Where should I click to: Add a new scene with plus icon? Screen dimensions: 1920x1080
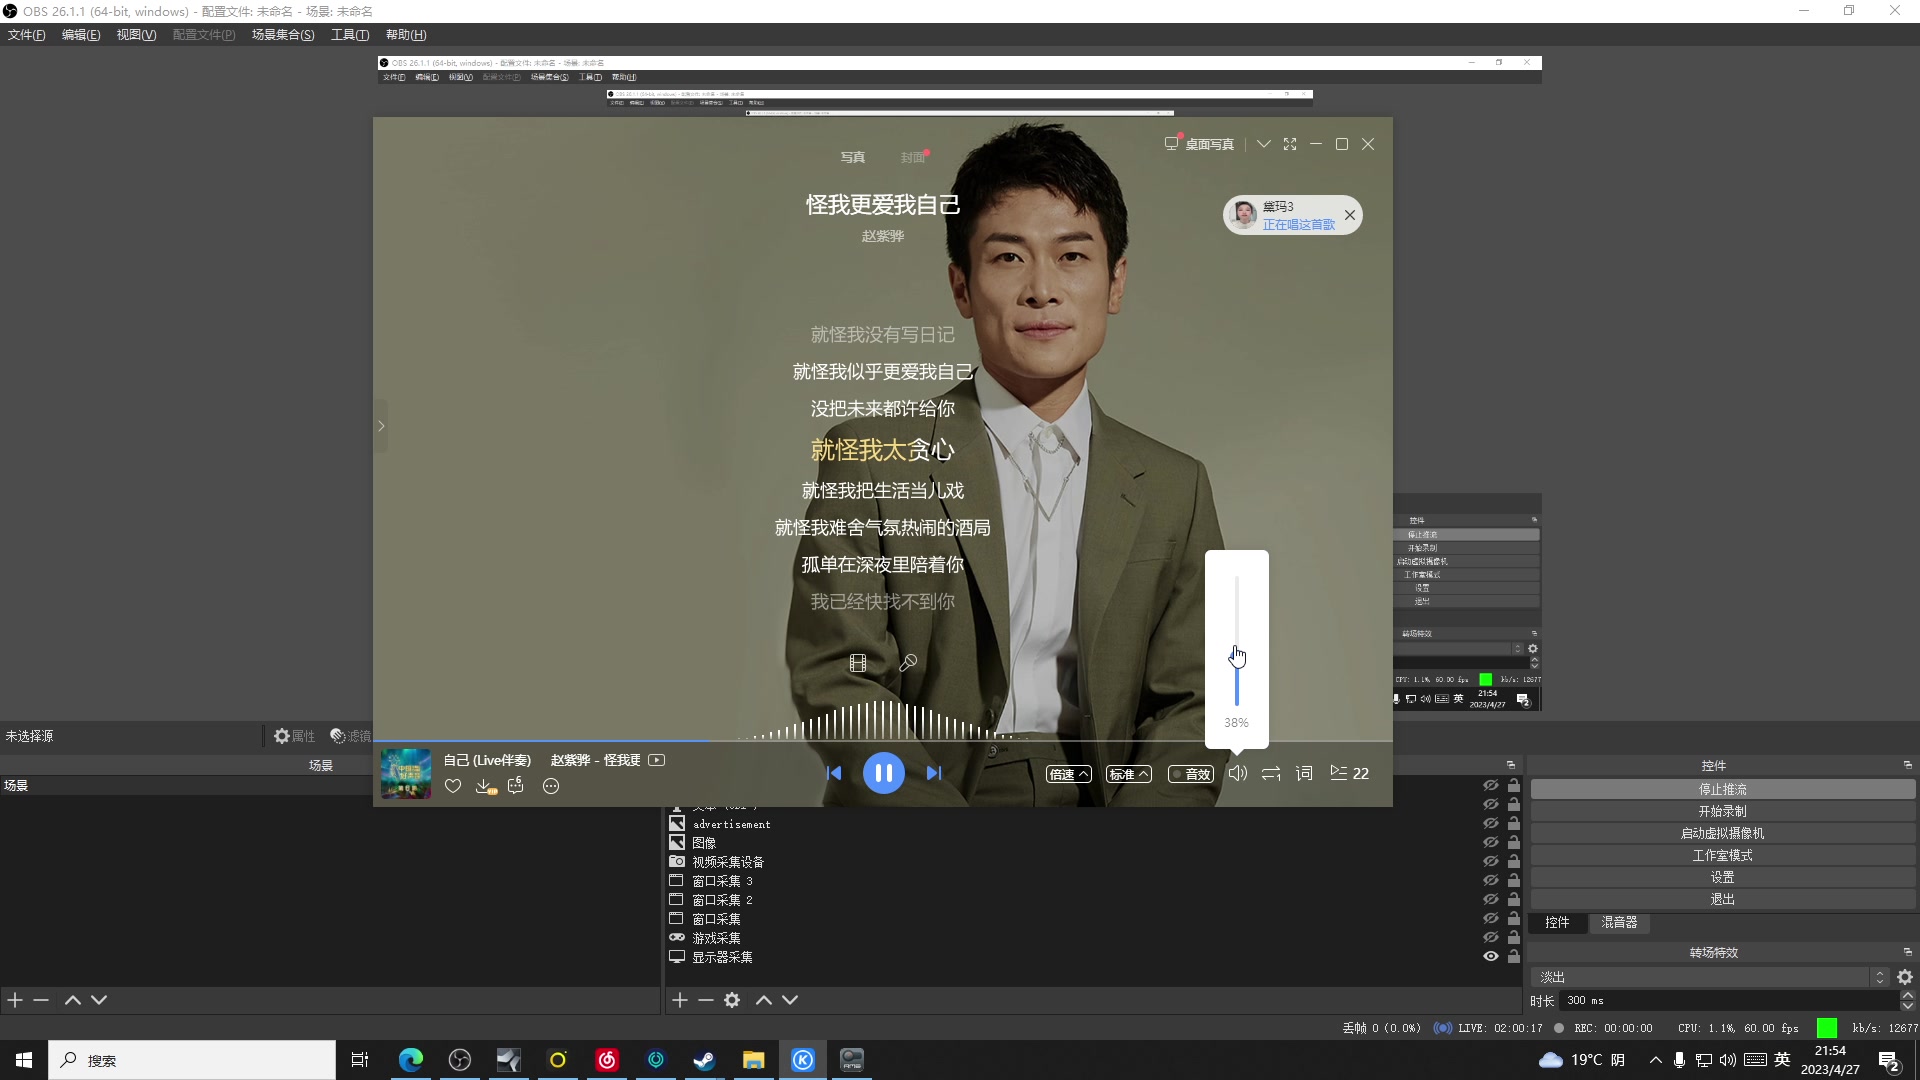15,1000
